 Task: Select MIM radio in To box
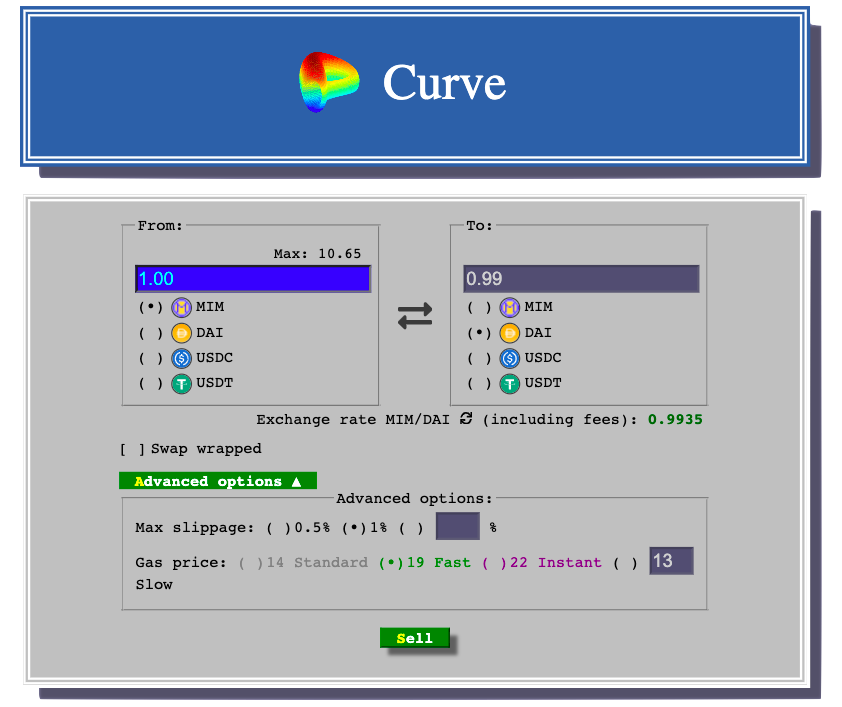[x=479, y=307]
